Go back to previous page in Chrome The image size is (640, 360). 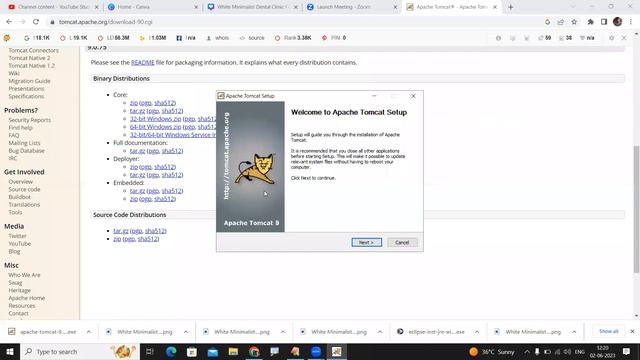point(9,22)
